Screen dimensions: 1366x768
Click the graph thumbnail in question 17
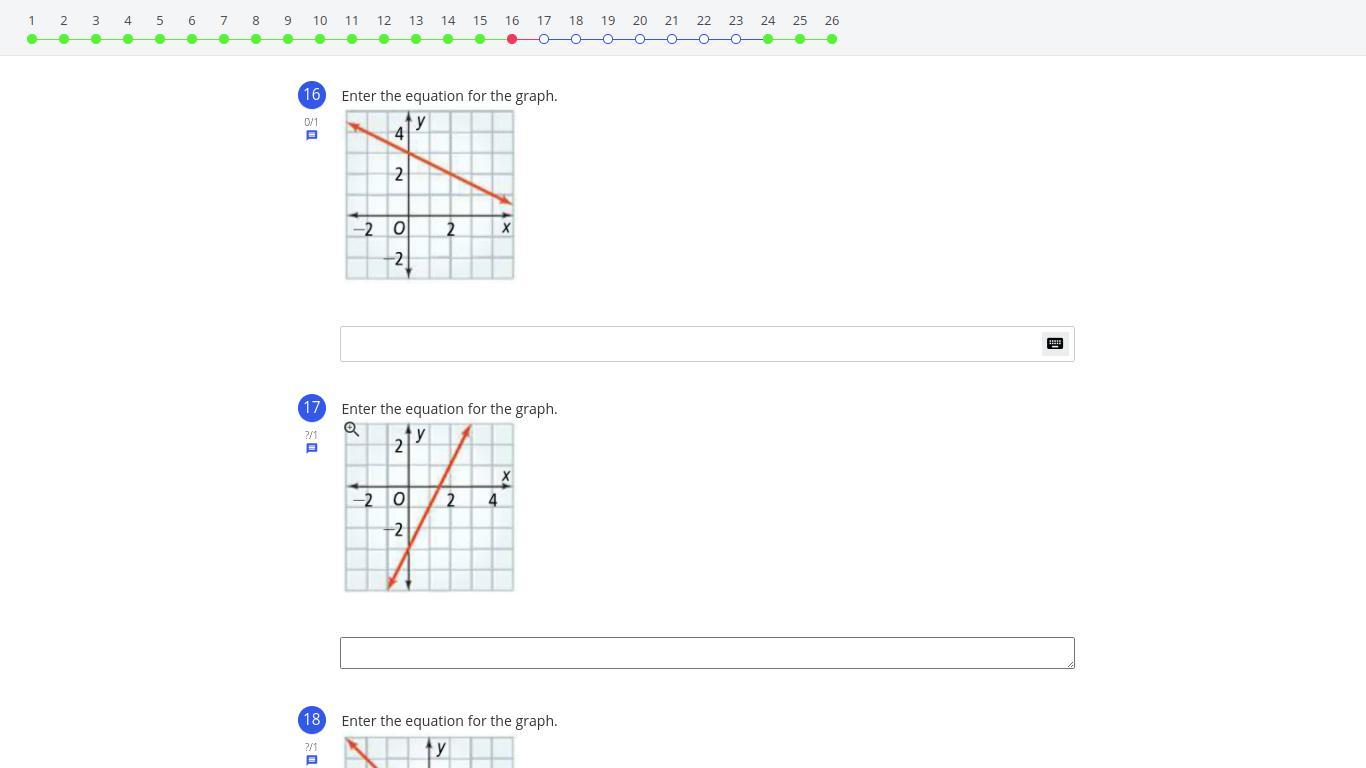coord(430,508)
